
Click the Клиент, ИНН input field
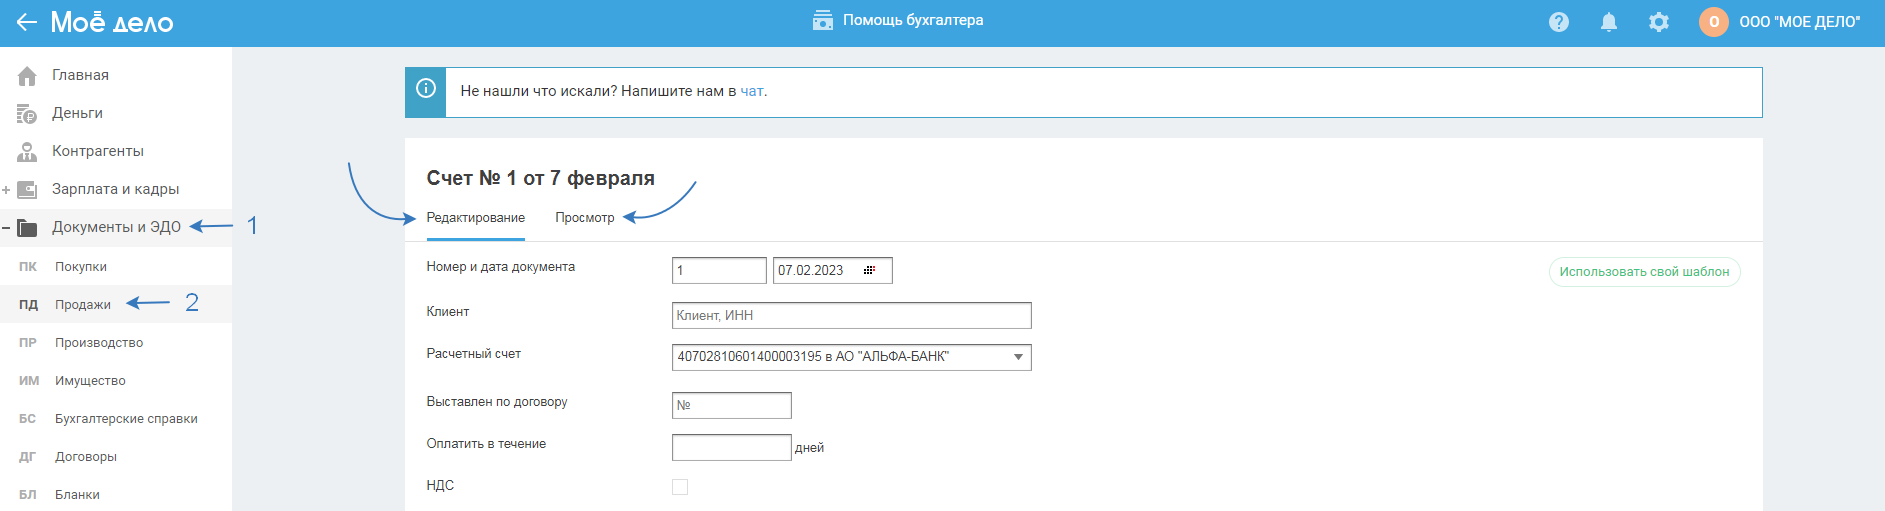(x=851, y=316)
